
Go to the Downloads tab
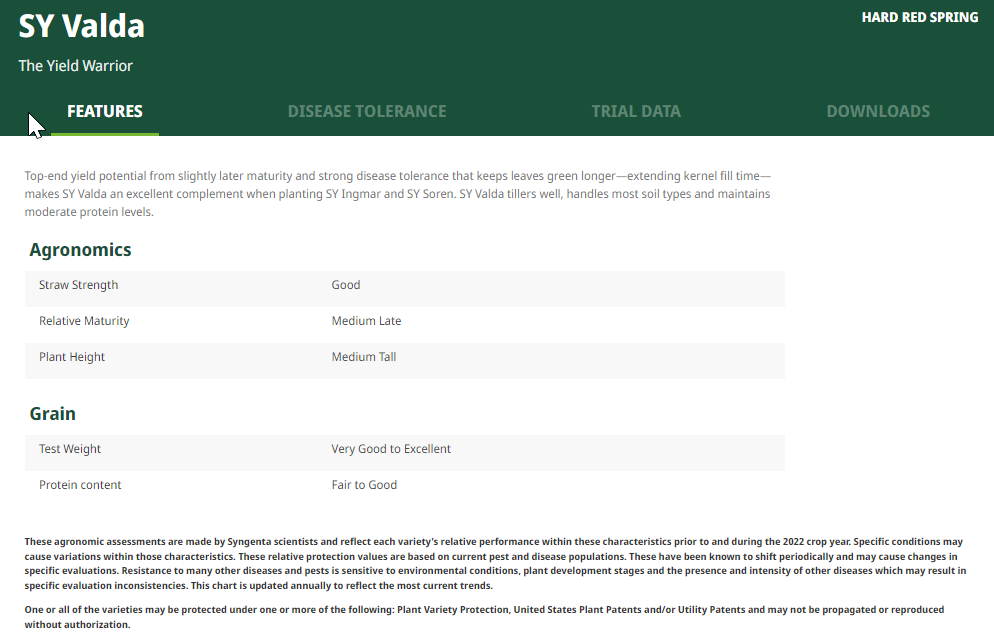pyautogui.click(x=878, y=112)
